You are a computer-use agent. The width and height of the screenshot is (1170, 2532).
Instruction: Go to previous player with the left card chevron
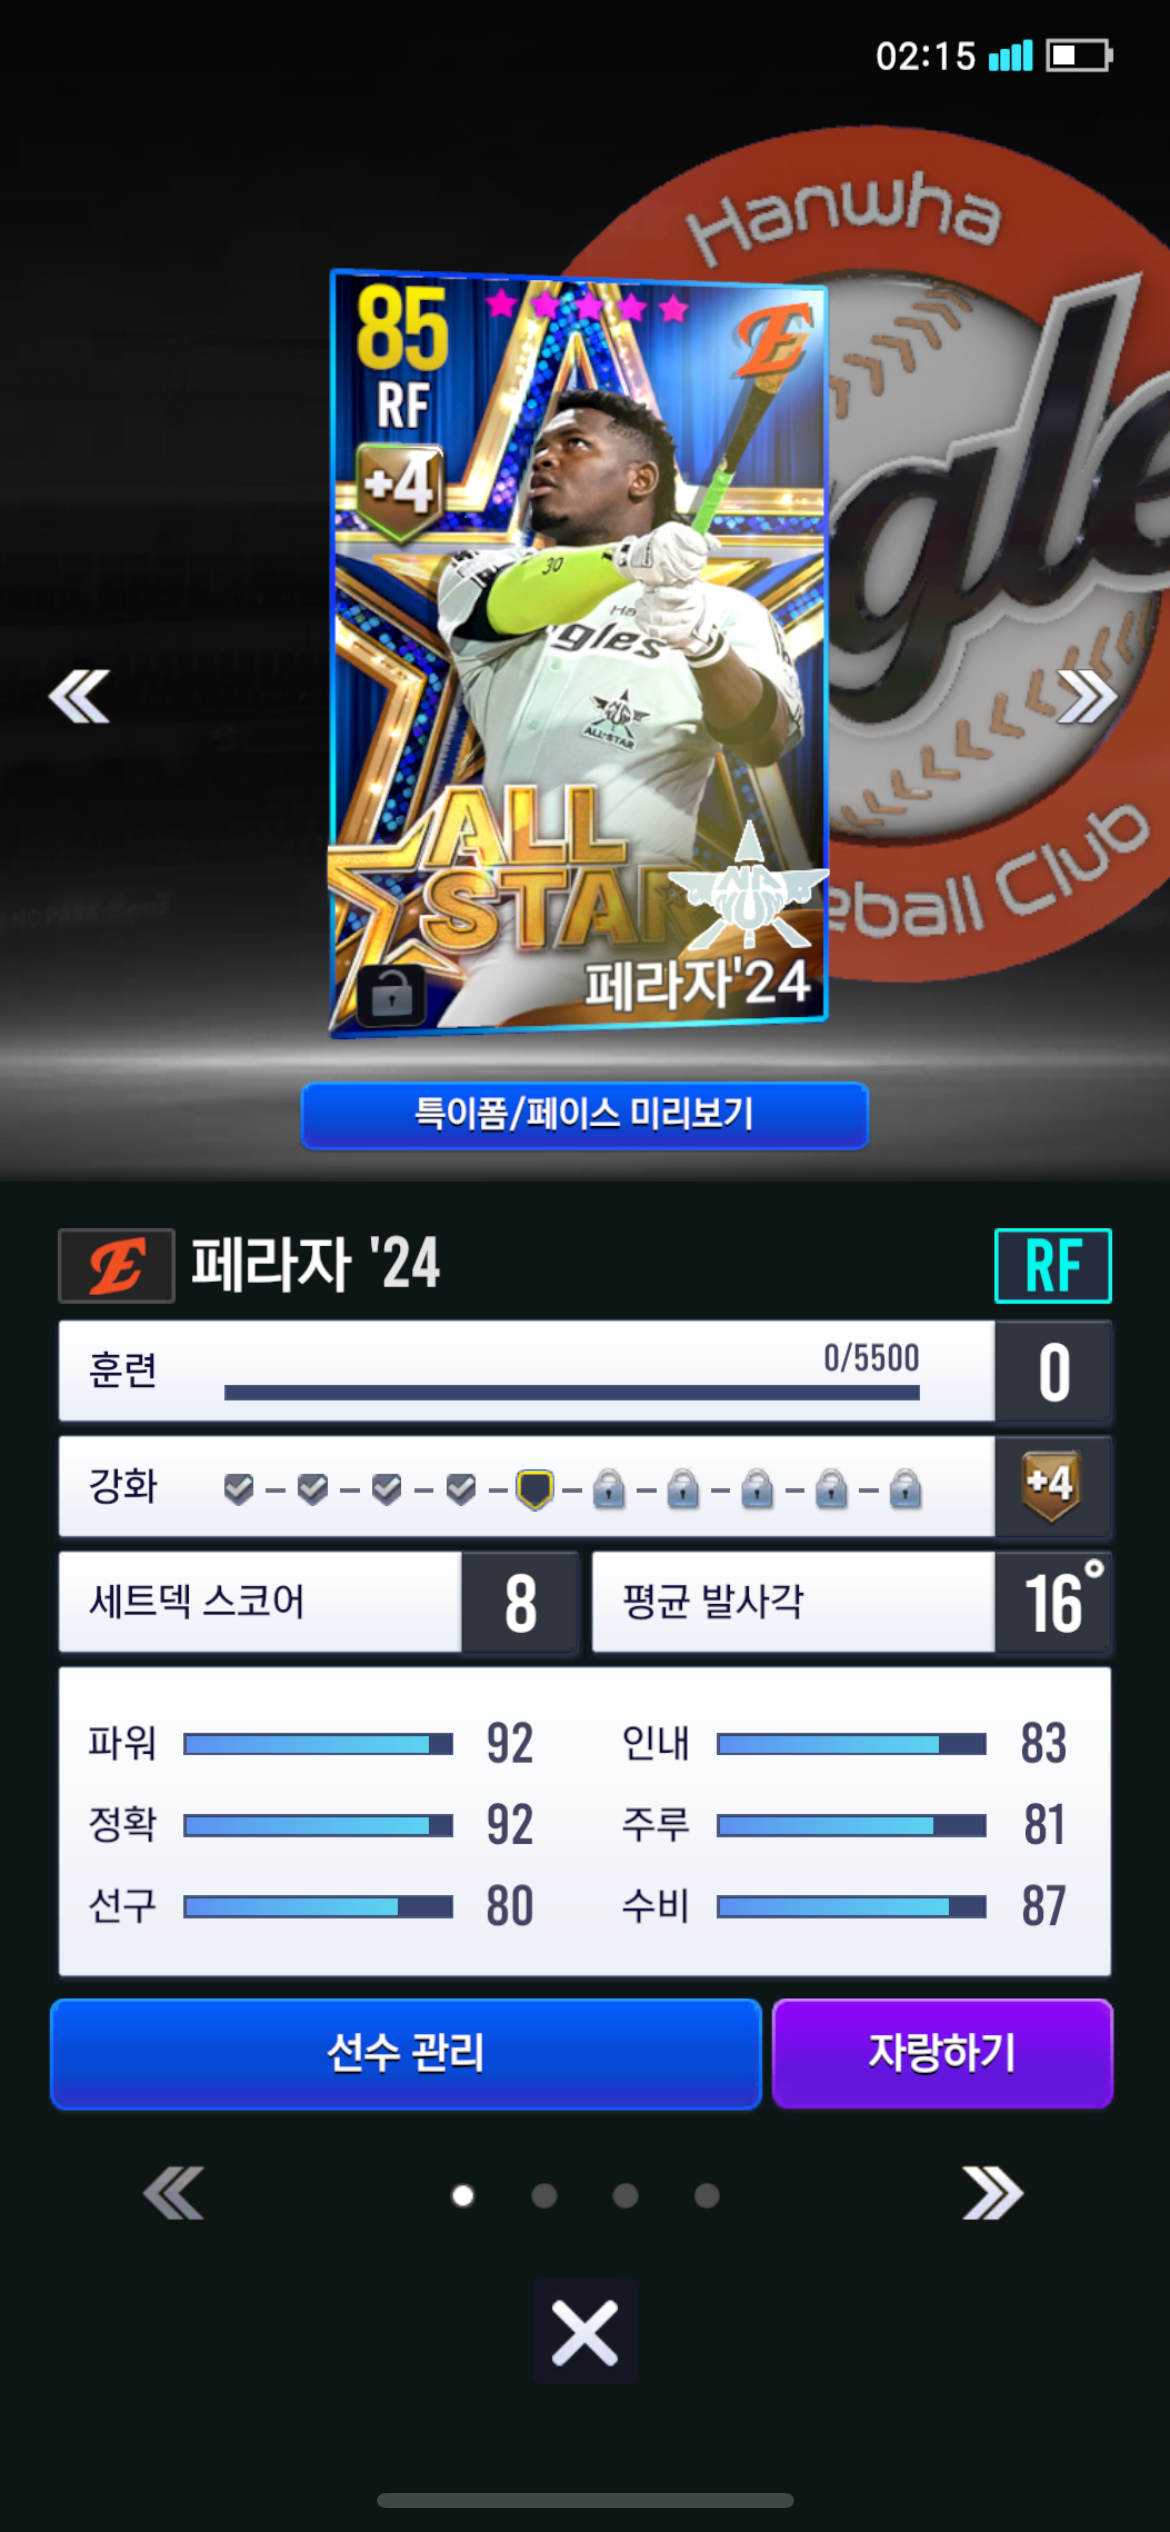tap(79, 696)
